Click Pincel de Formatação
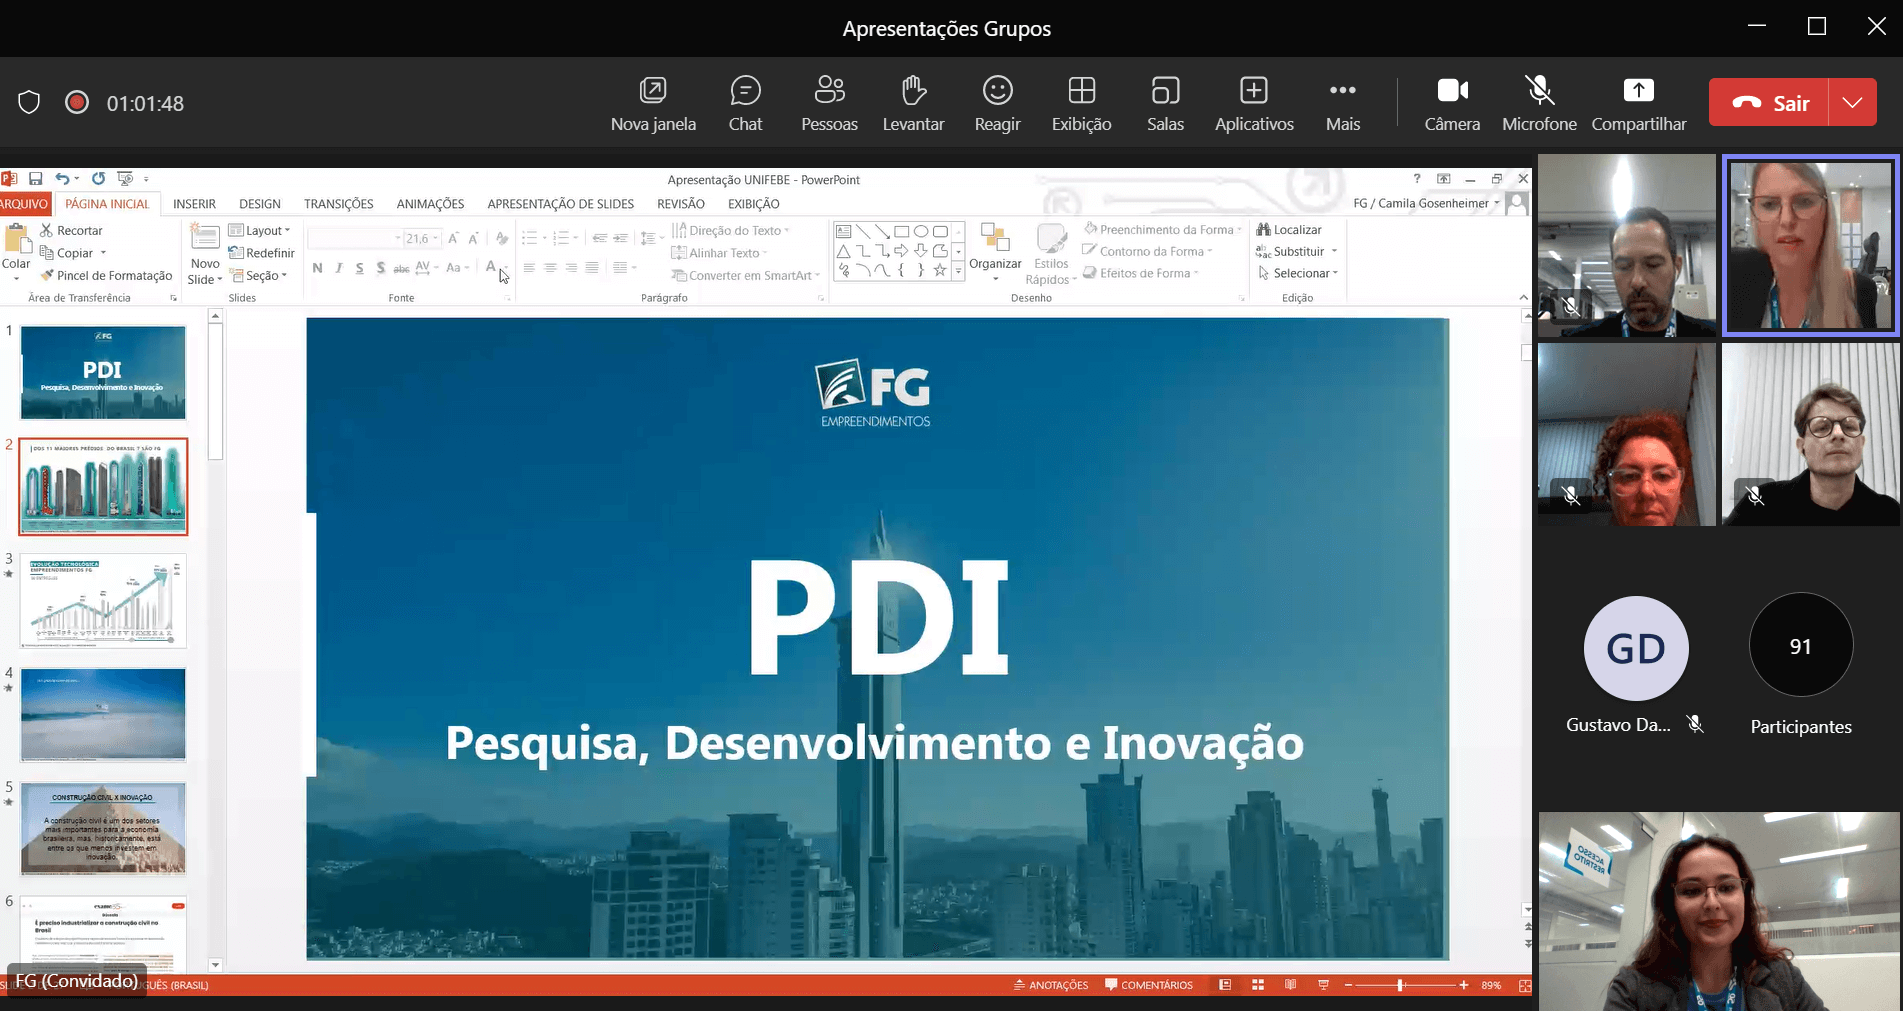Viewport: 1903px width, 1011px height. (x=106, y=275)
